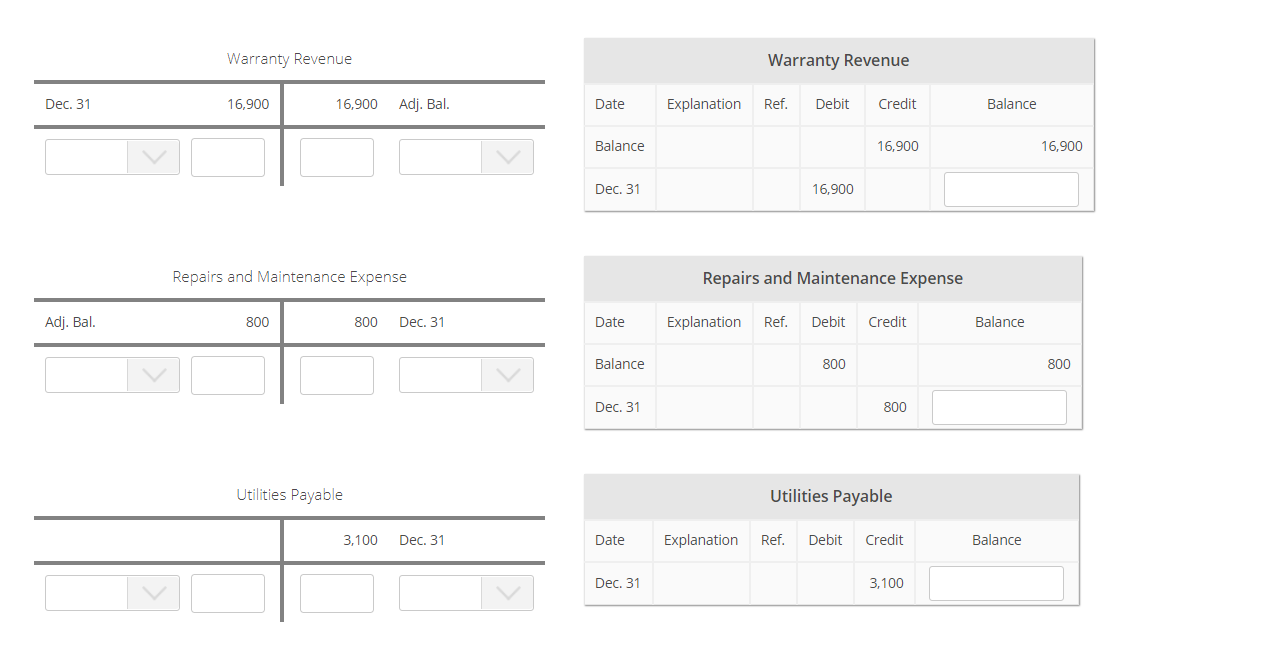The image size is (1278, 661).
Task: Click the debit amount field under Utilities Payable
Action: (x=227, y=593)
